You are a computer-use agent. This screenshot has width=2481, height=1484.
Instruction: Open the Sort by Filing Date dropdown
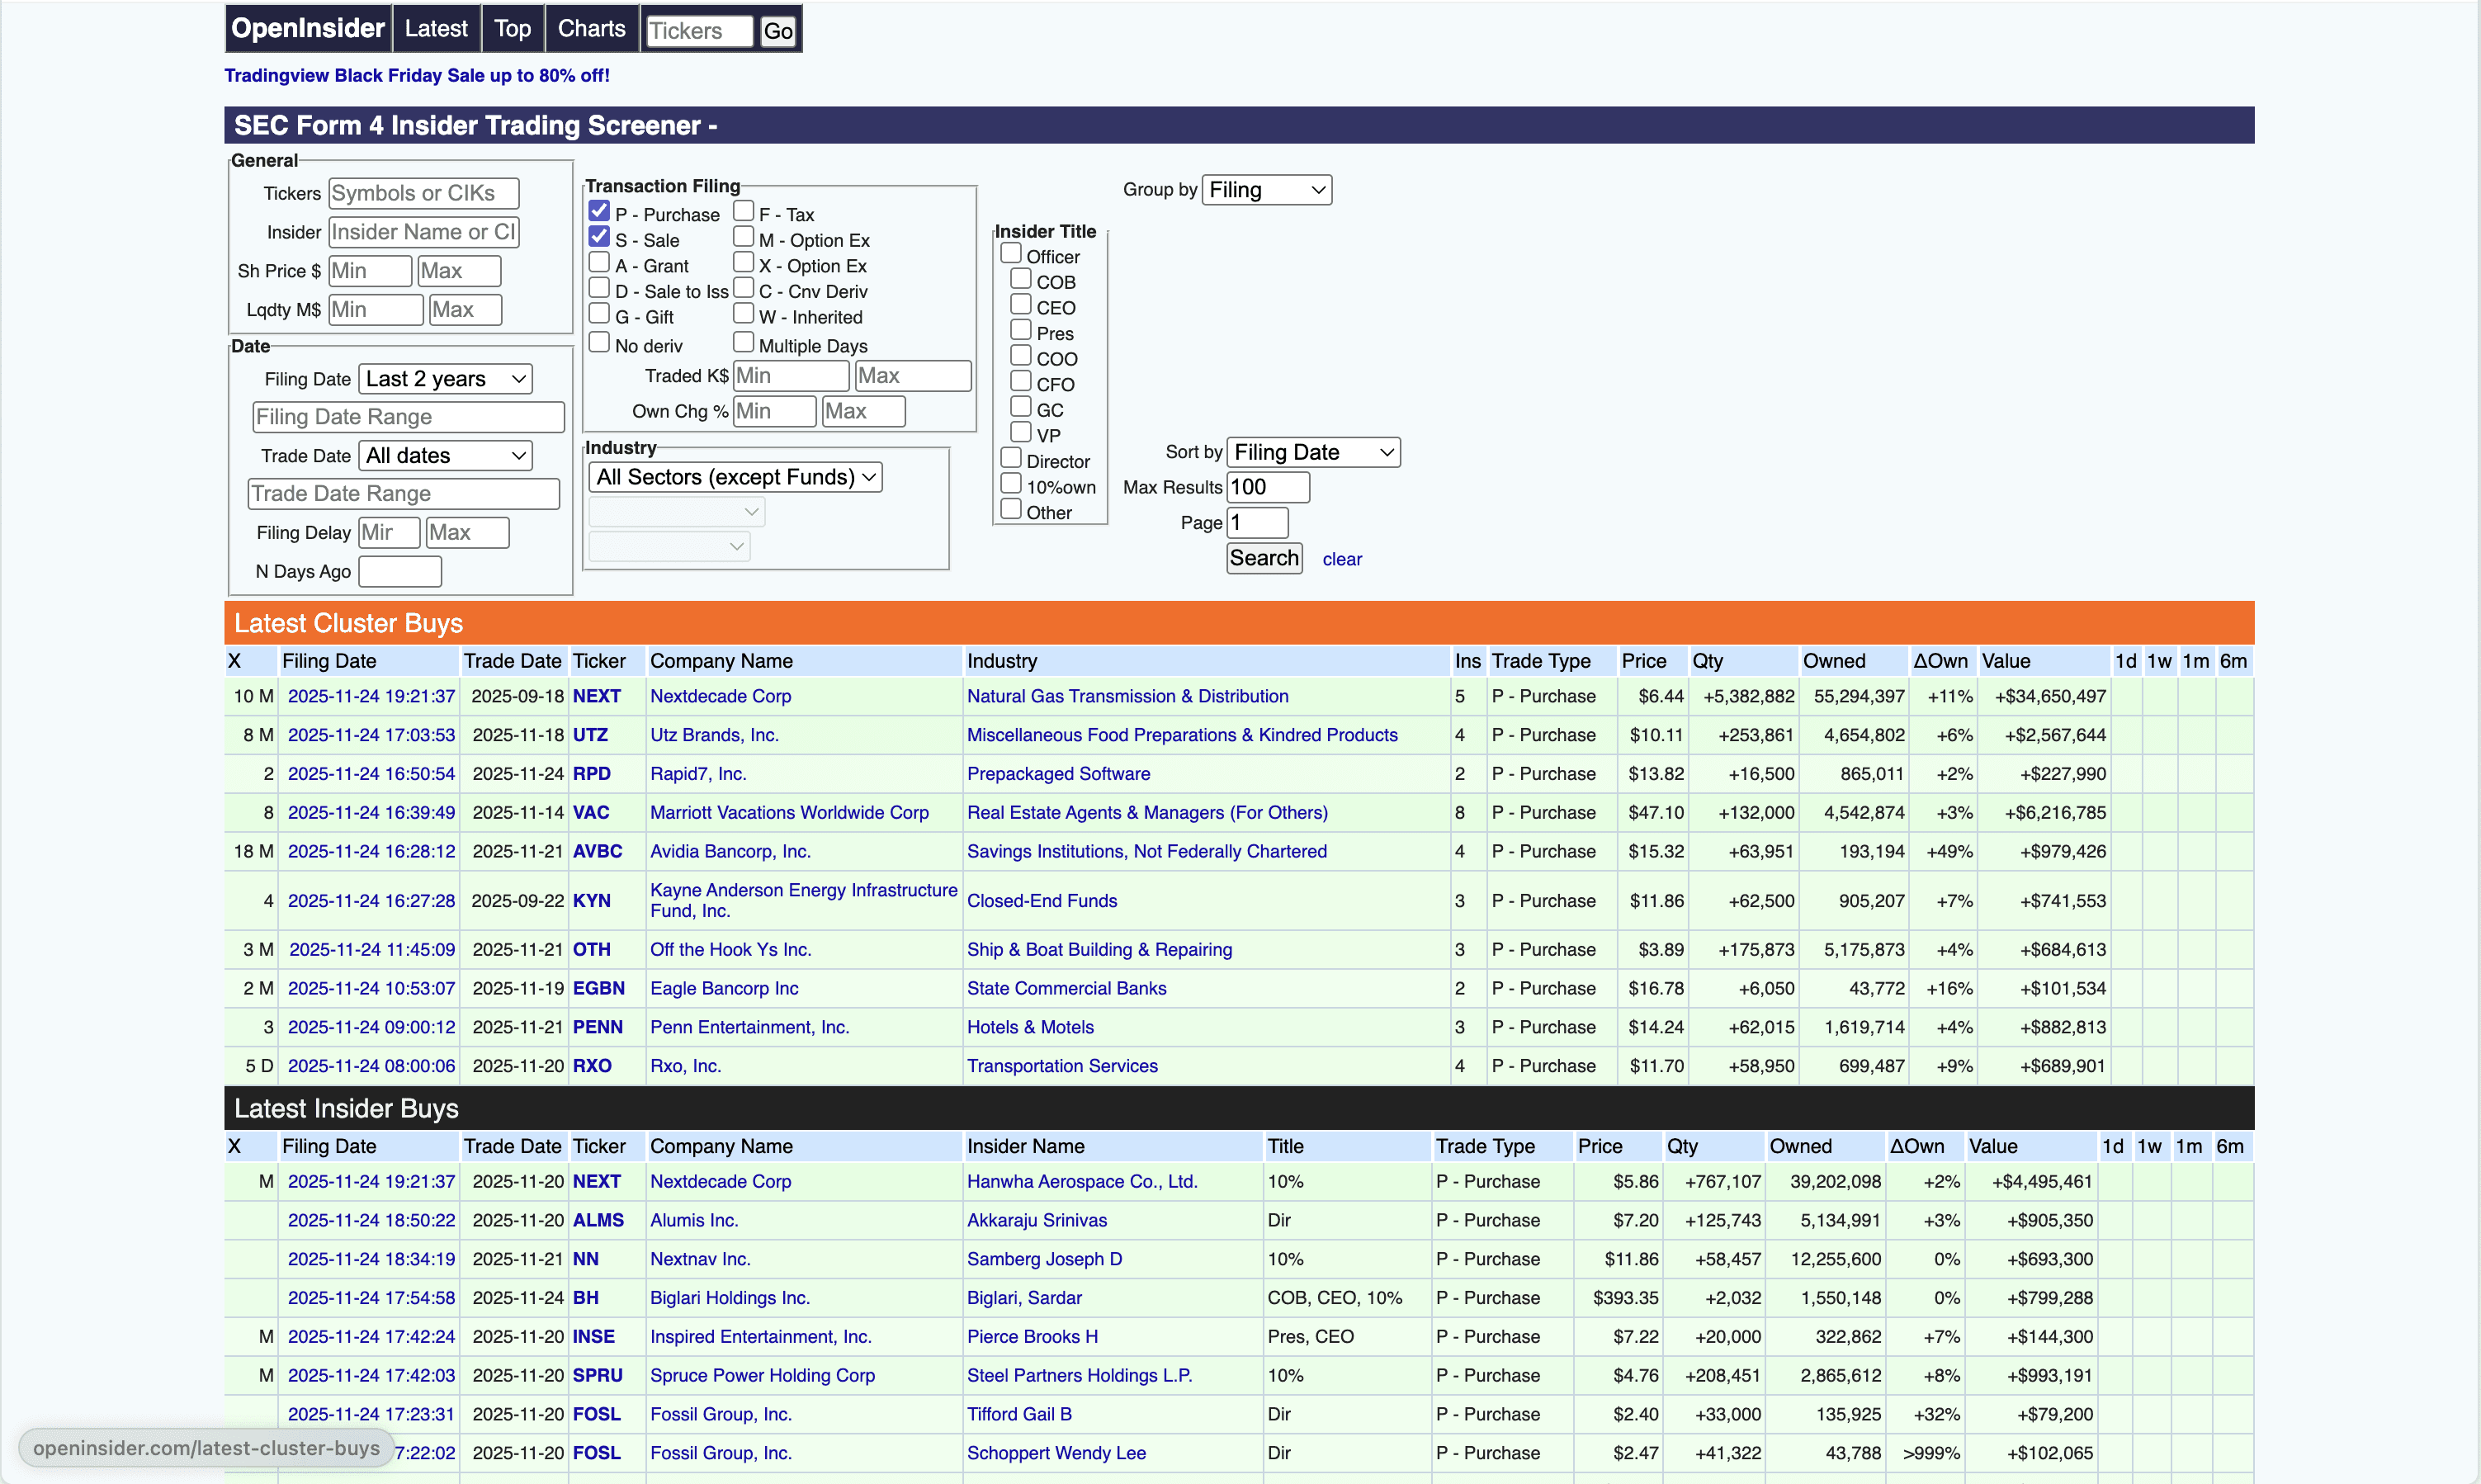(1312, 452)
